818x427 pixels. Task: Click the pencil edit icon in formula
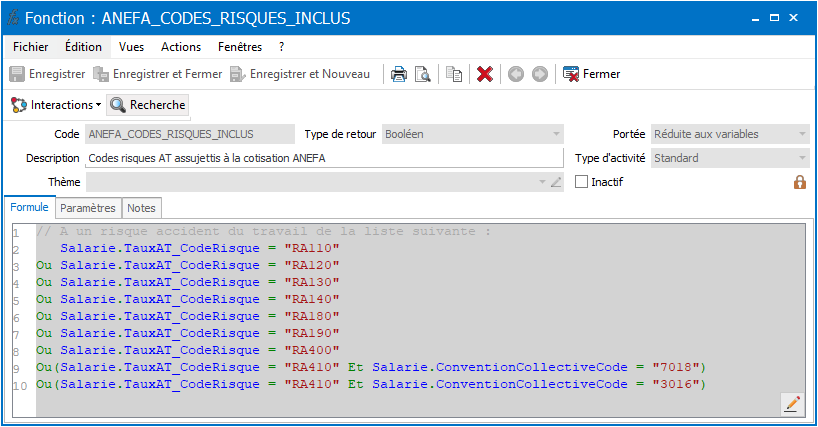click(x=792, y=404)
